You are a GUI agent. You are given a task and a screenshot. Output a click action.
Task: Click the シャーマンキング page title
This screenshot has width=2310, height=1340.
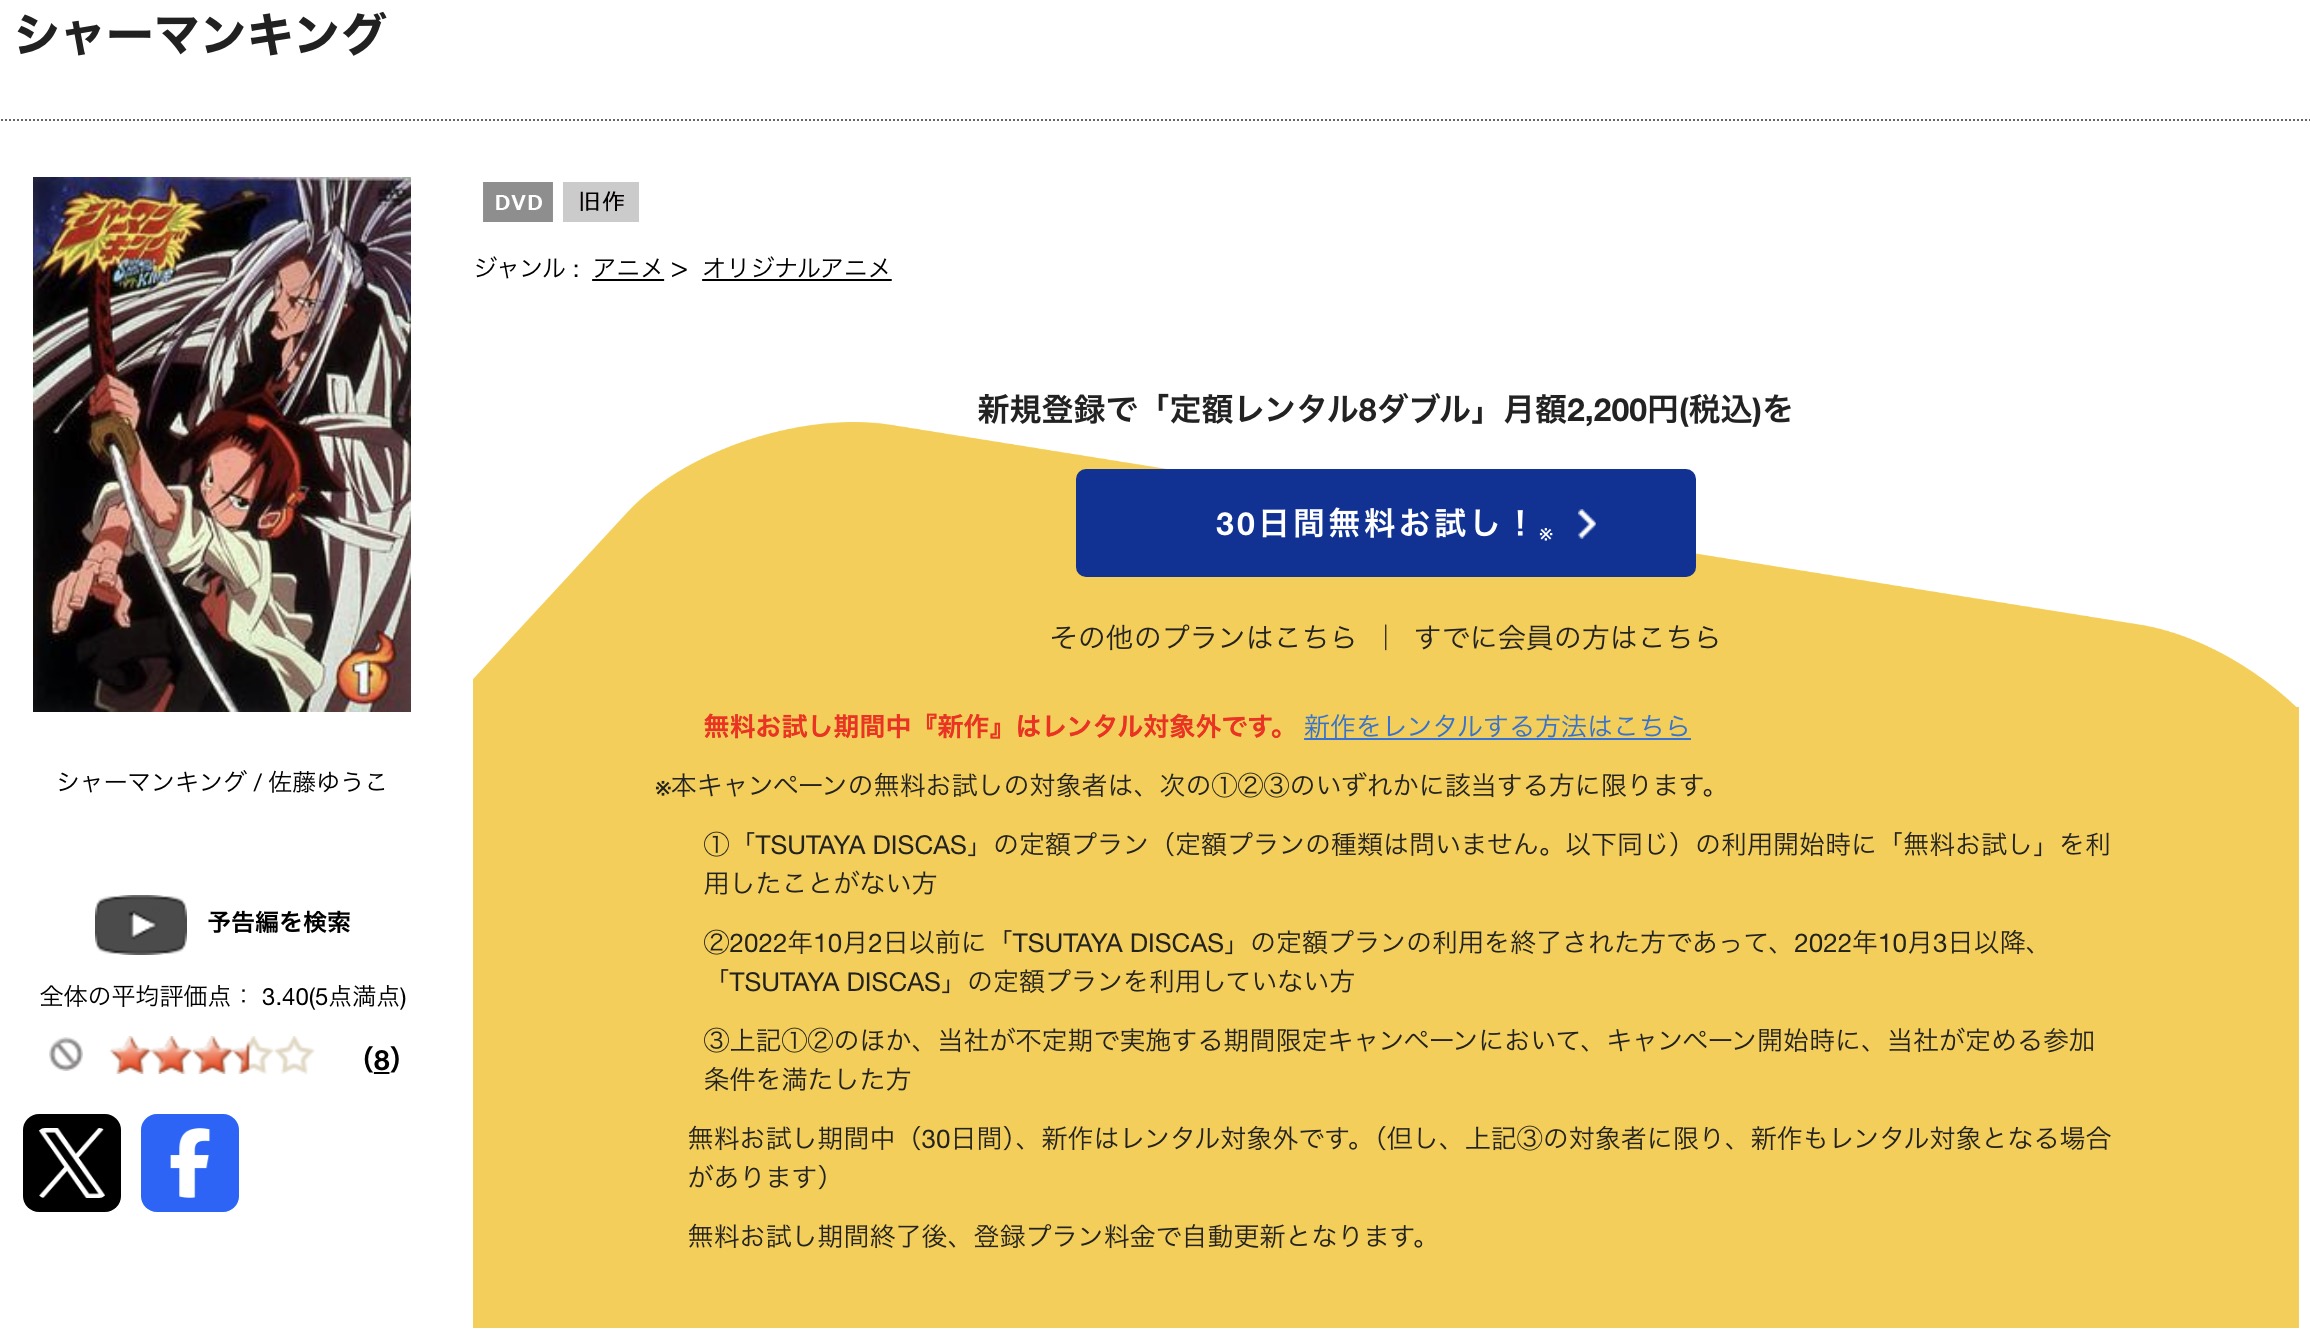point(200,34)
